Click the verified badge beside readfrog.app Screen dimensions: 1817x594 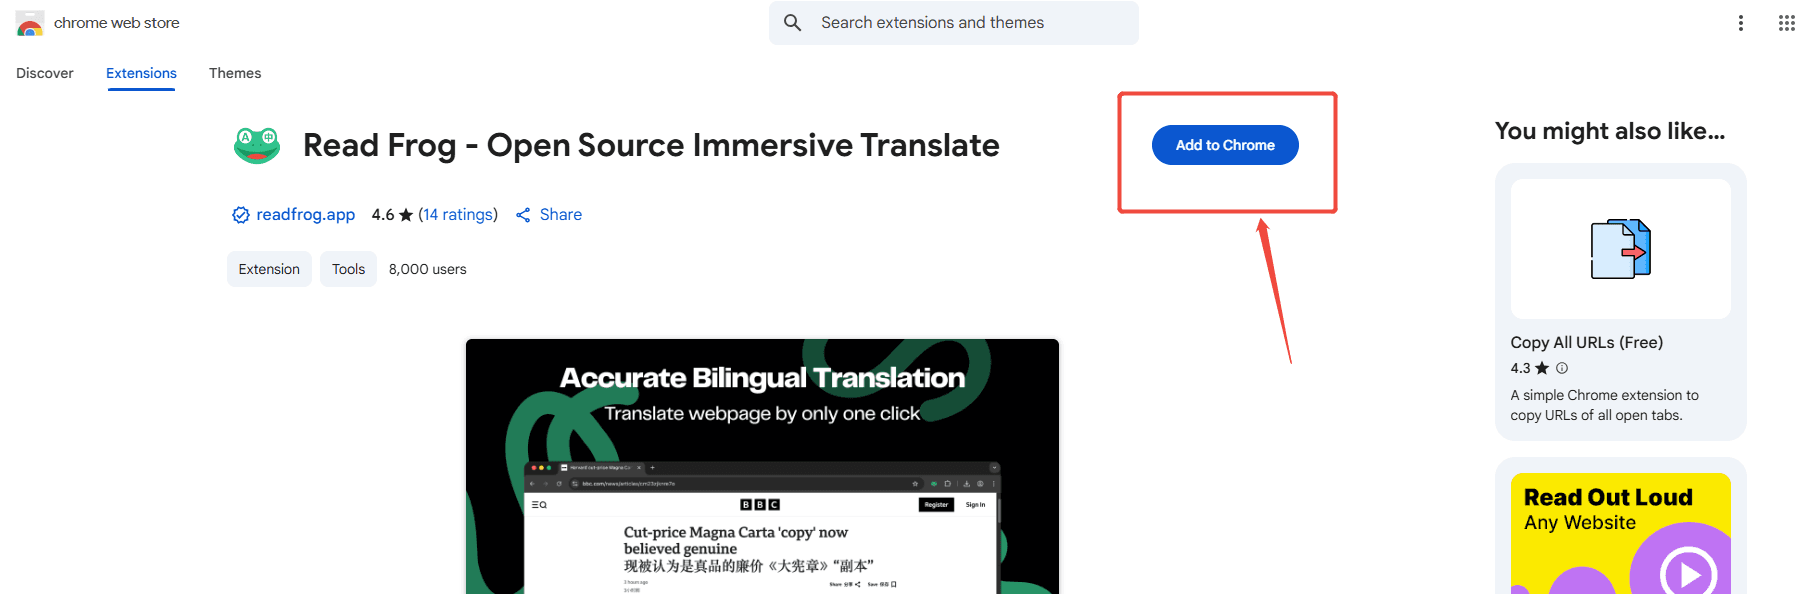pyautogui.click(x=240, y=215)
